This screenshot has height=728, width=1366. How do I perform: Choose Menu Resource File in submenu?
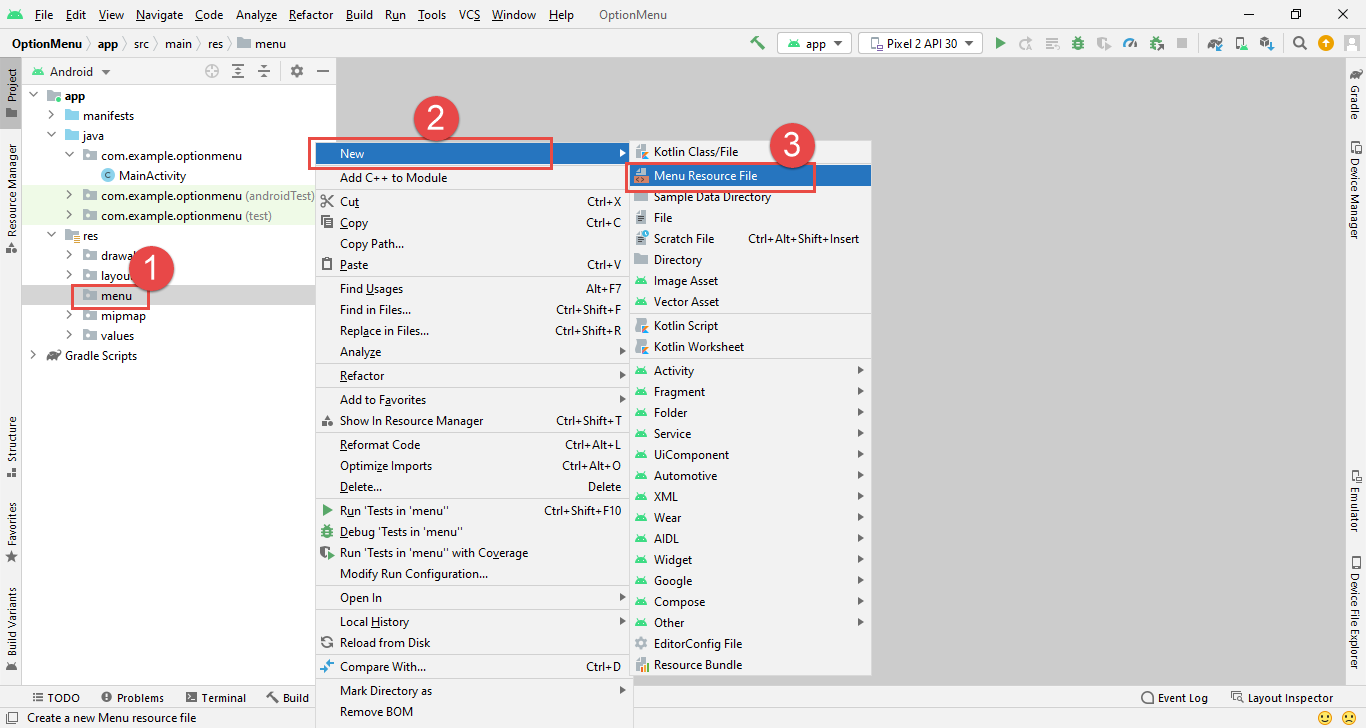[x=705, y=176]
